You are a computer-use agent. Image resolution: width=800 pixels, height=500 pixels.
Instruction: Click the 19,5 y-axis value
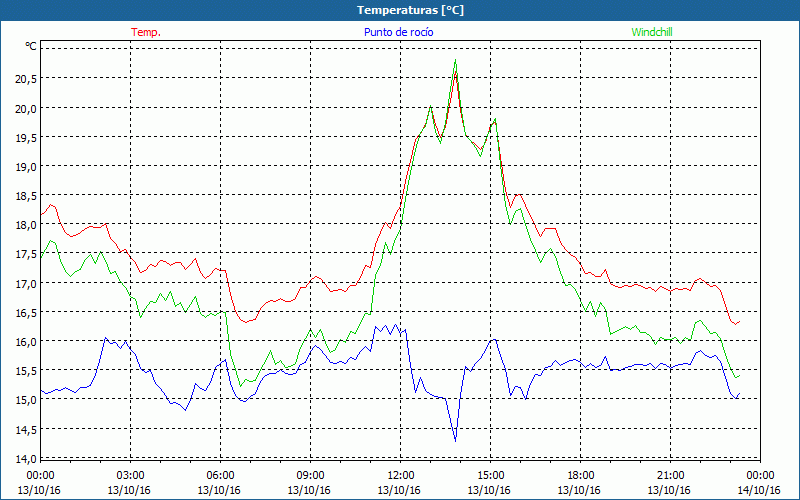(24, 137)
